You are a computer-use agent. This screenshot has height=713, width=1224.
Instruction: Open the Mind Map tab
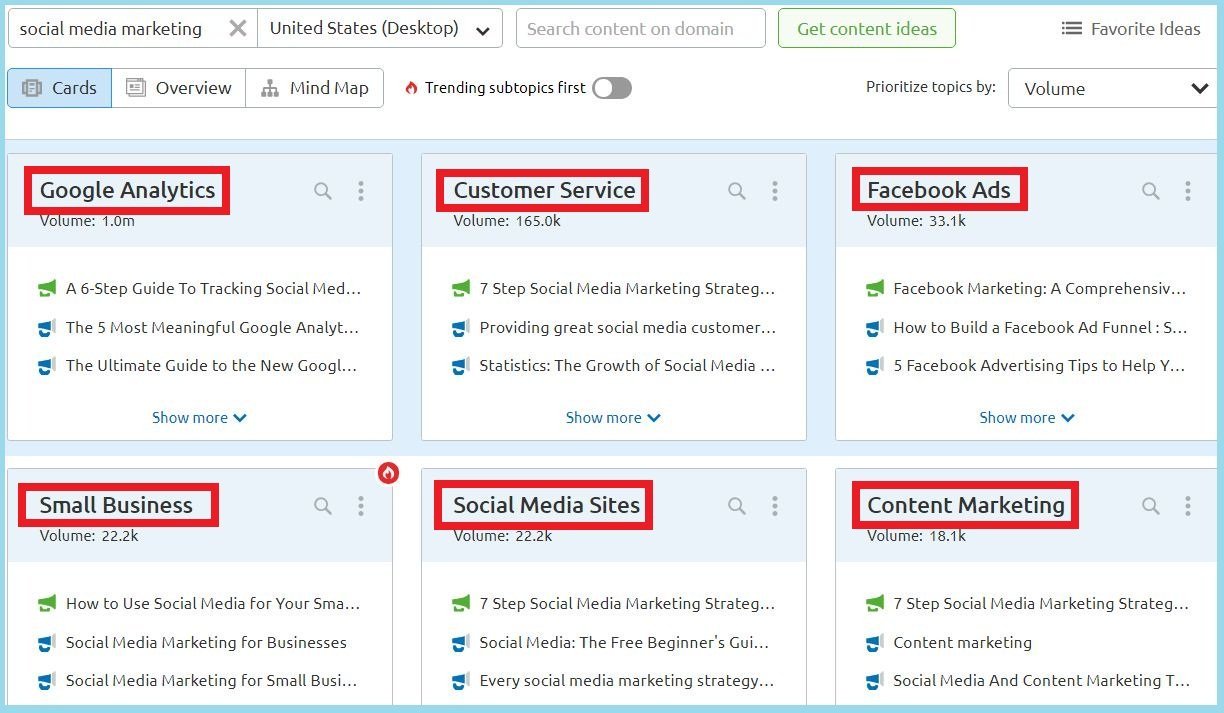pos(315,88)
